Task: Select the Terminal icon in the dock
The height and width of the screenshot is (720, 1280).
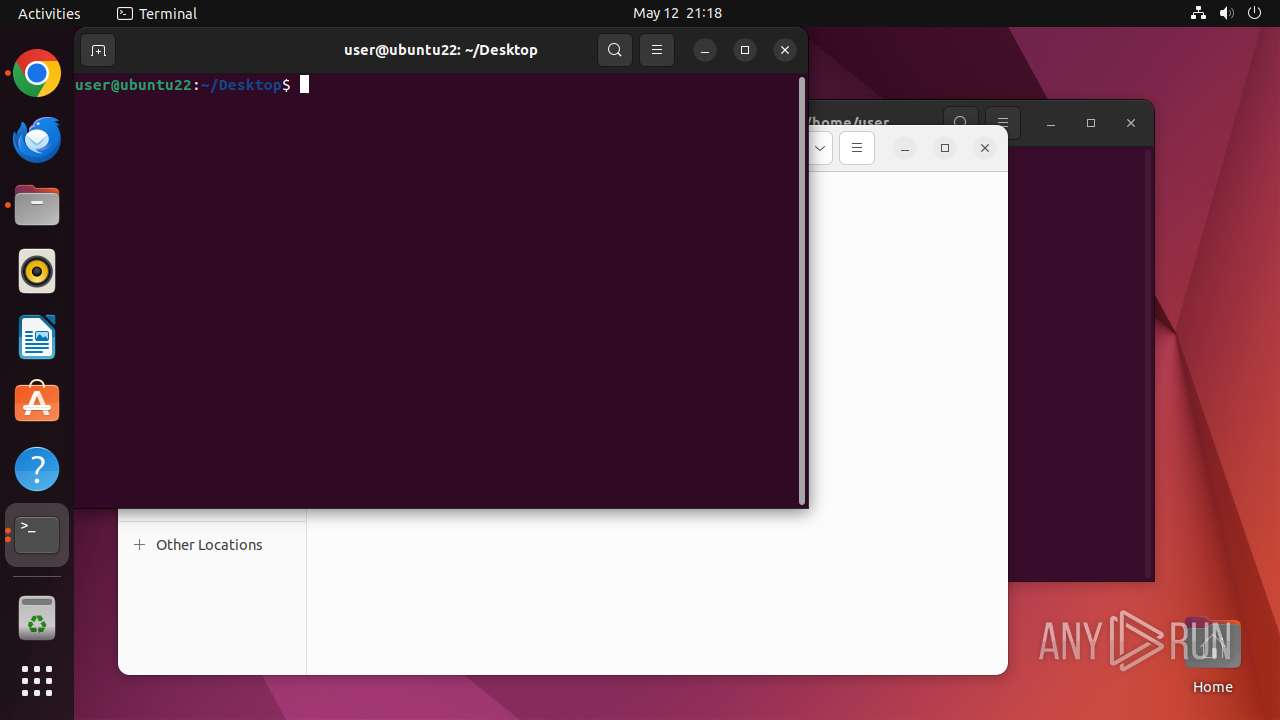Action: point(37,535)
